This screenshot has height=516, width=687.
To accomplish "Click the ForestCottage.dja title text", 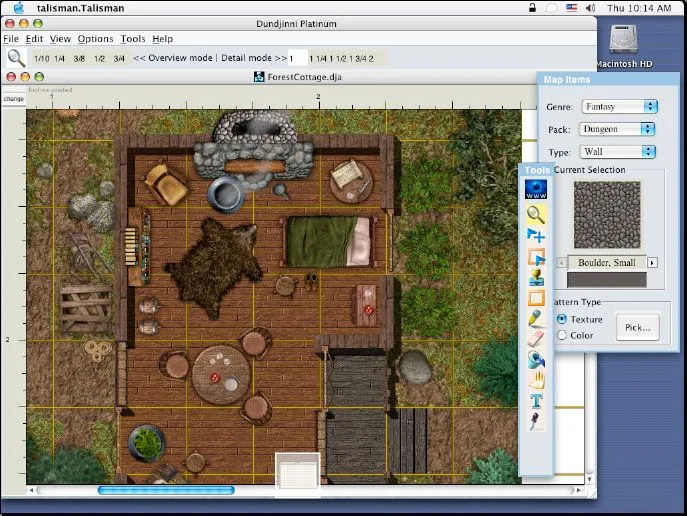I will point(305,77).
